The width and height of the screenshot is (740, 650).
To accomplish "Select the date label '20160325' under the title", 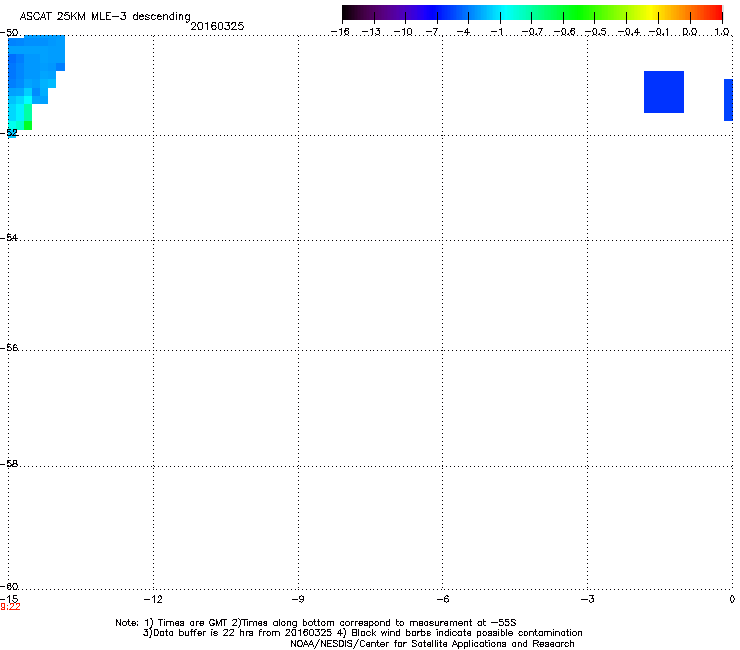I will [x=217, y=26].
